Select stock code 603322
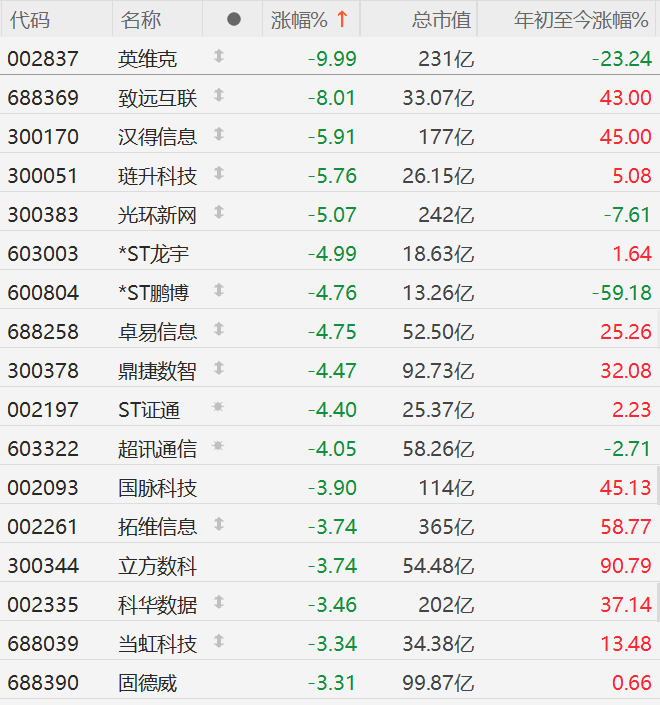This screenshot has width=660, height=705. pyautogui.click(x=43, y=449)
